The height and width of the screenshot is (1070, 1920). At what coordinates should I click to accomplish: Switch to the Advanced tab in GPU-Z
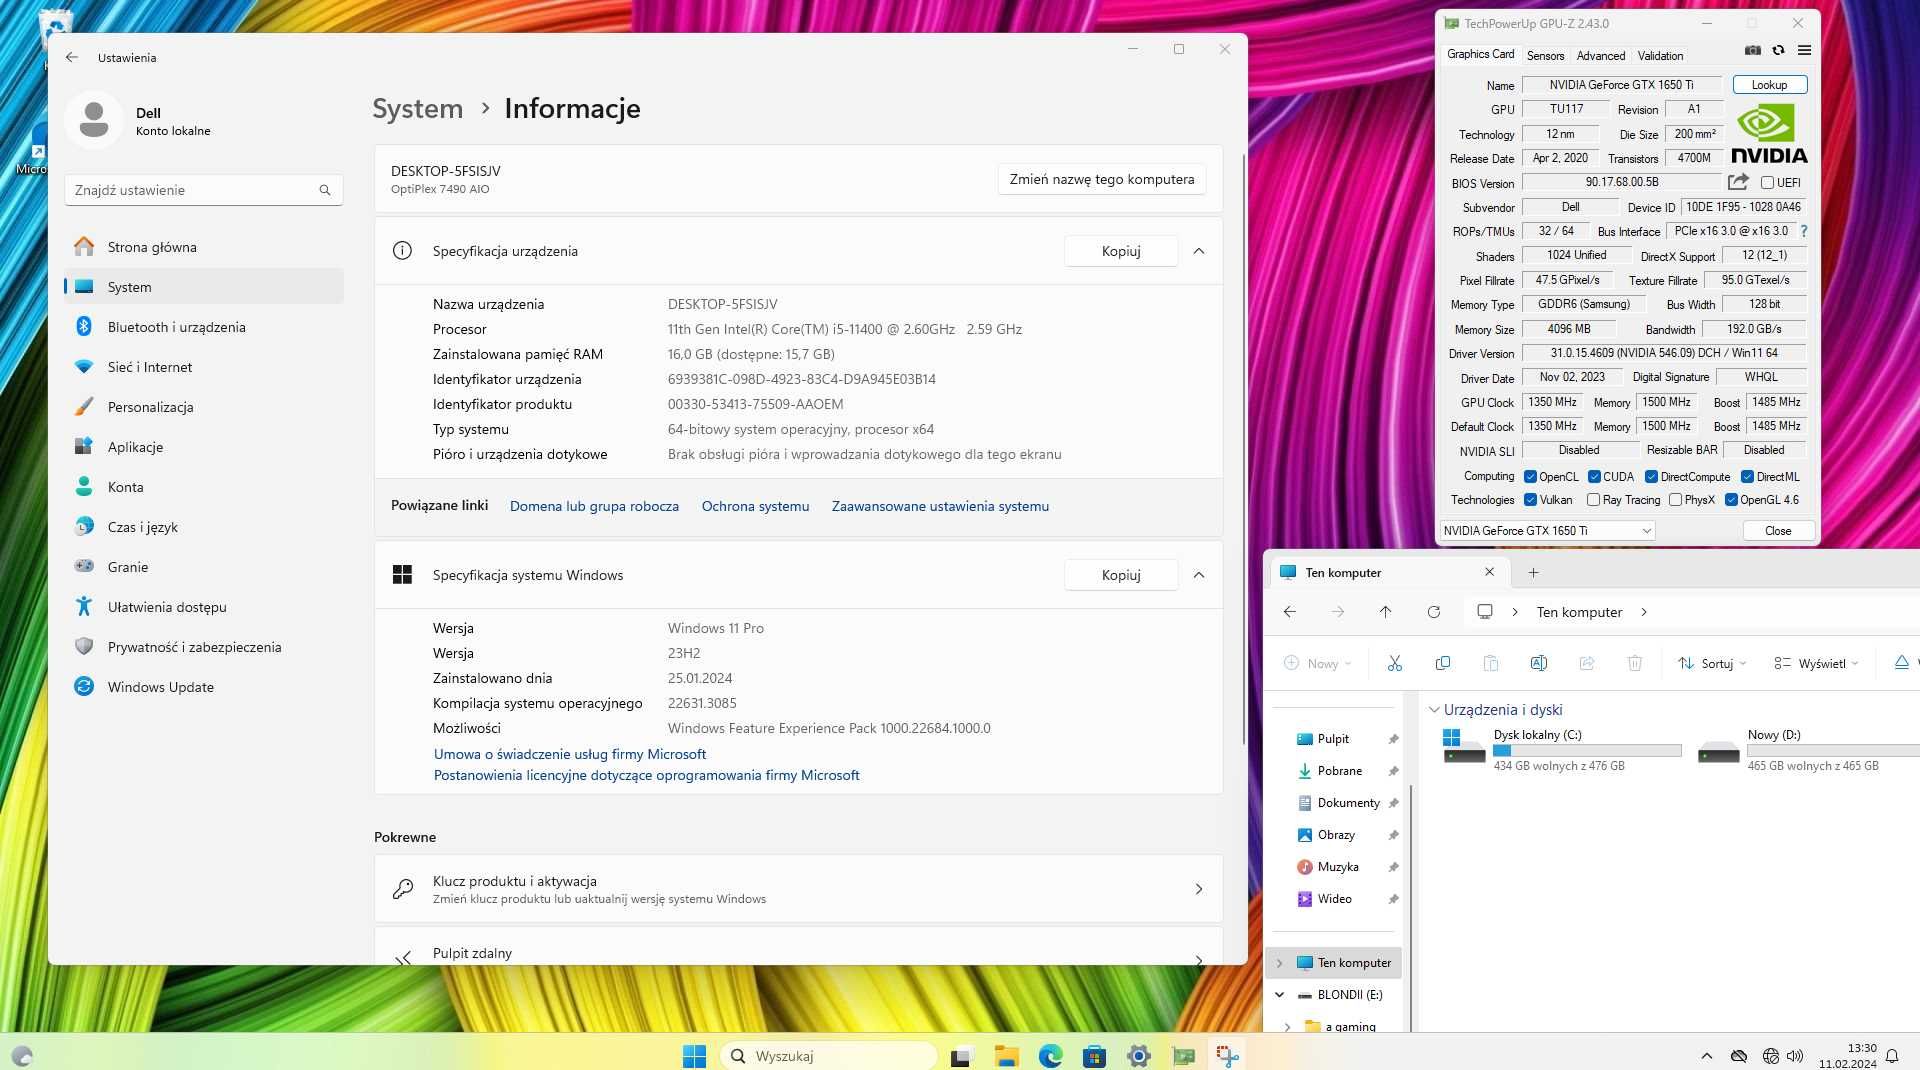(1600, 56)
